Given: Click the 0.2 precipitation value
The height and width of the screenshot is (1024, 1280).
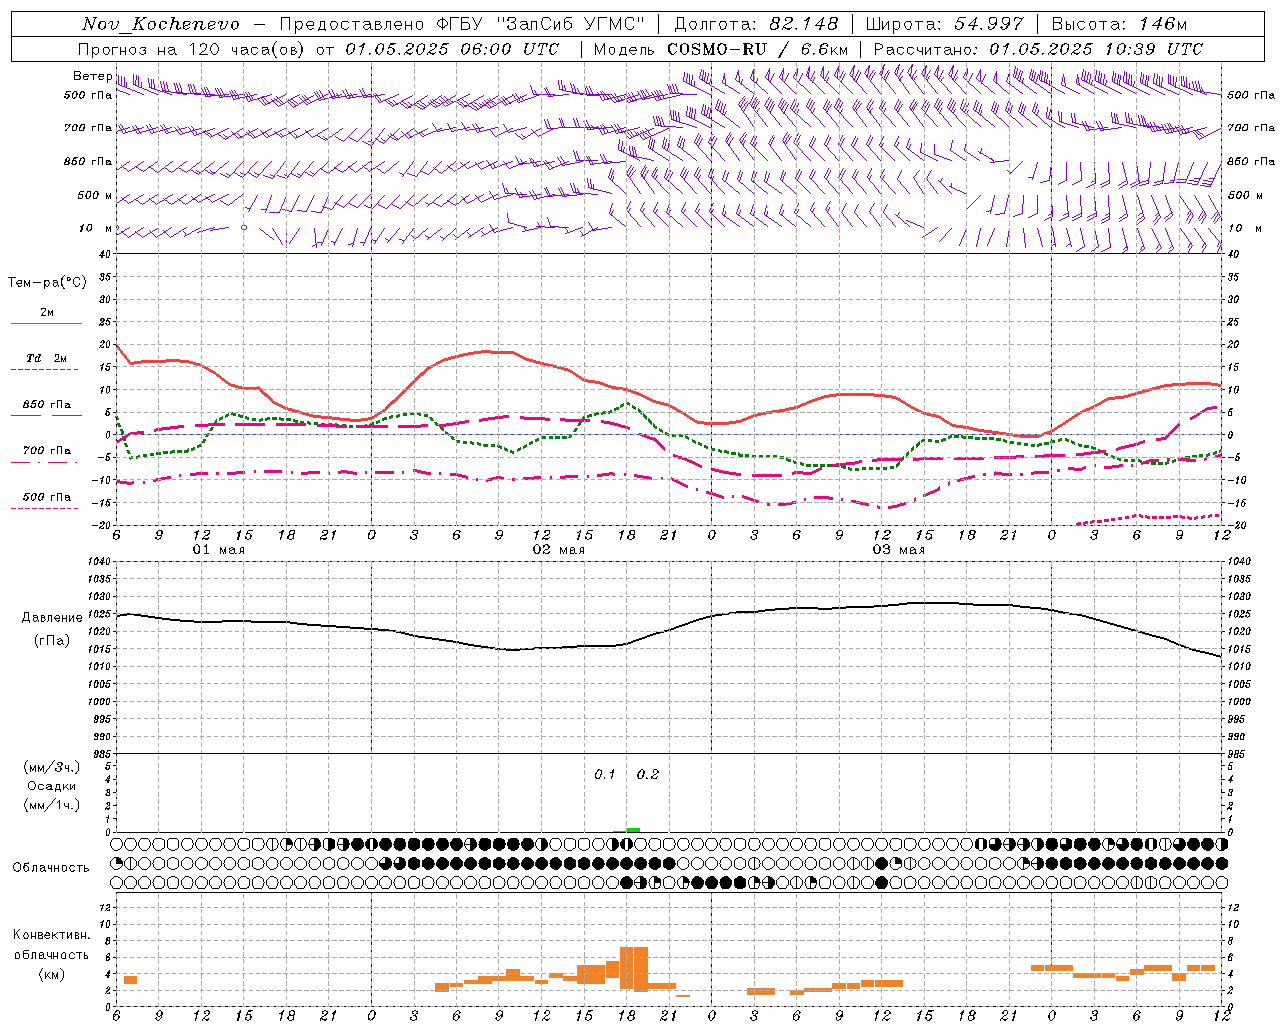Looking at the screenshot, I should [648, 775].
